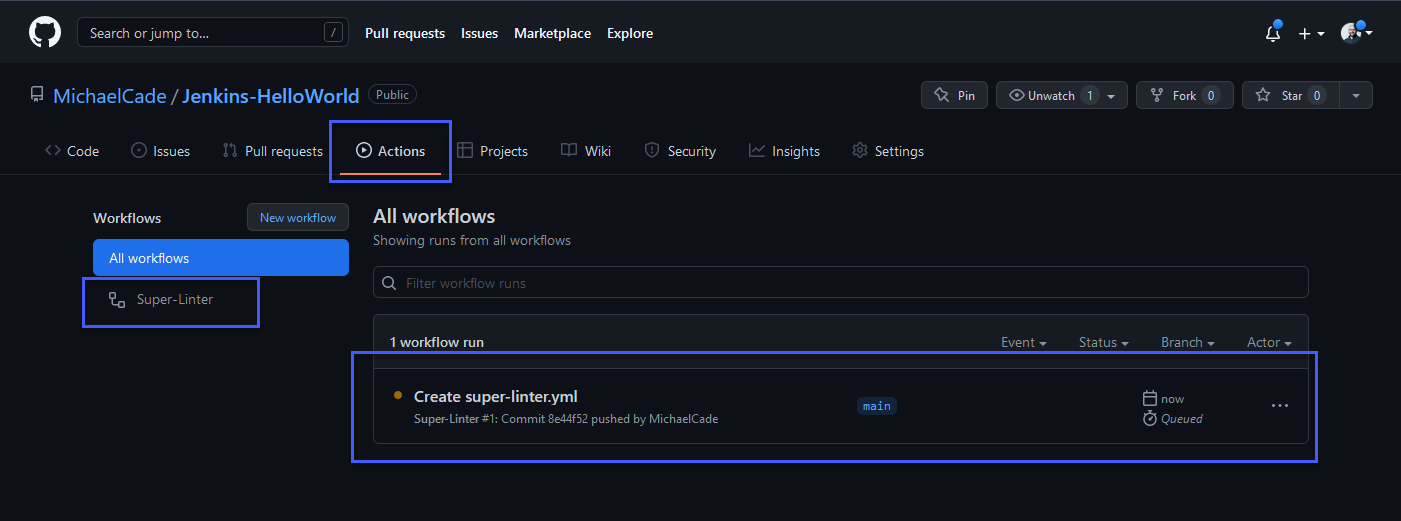Fork the repository

tap(1184, 95)
